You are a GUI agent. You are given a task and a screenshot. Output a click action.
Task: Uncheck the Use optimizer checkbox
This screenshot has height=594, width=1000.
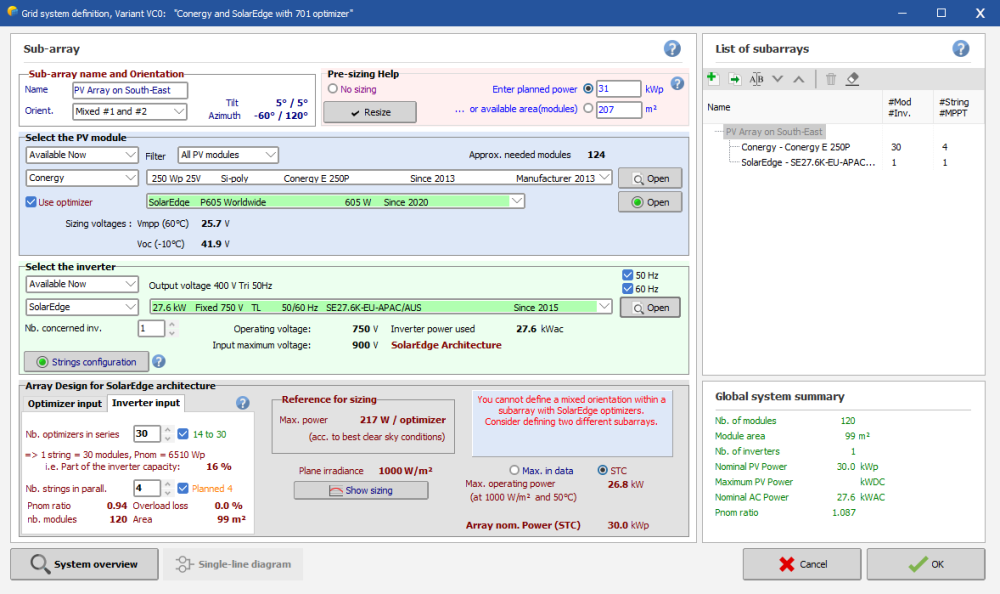pos(31,202)
